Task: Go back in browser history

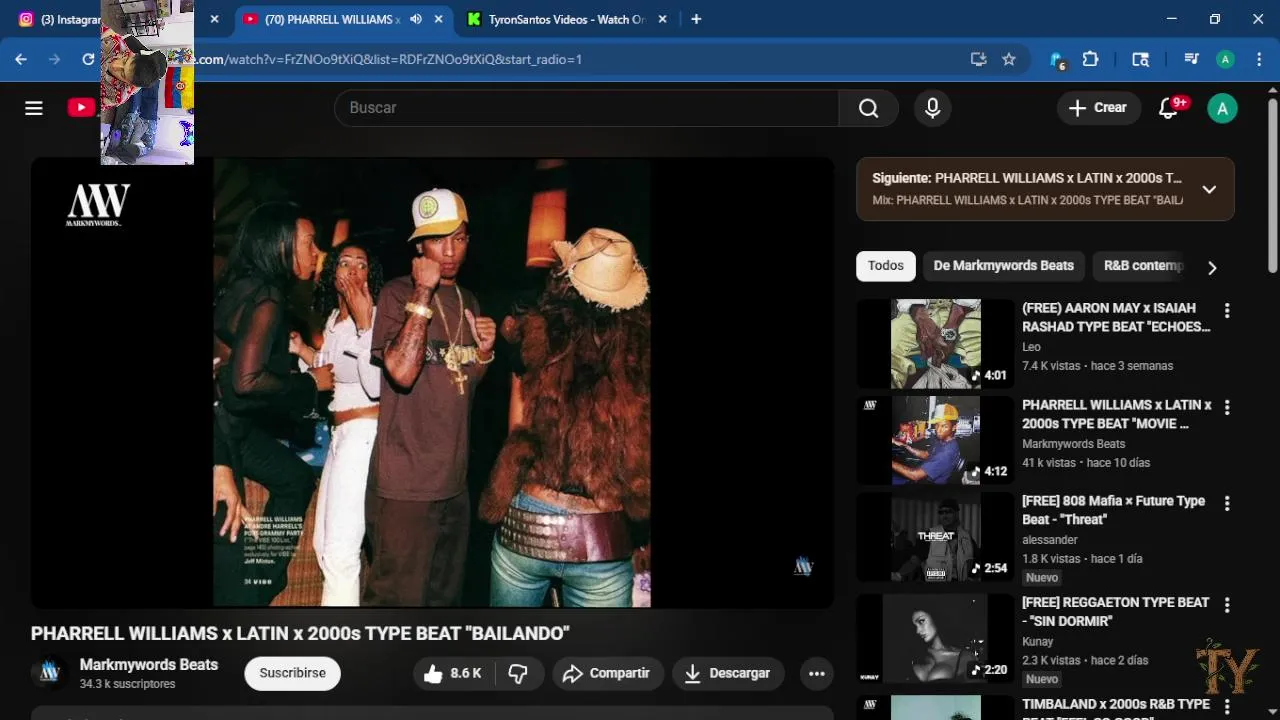Action: (21, 59)
